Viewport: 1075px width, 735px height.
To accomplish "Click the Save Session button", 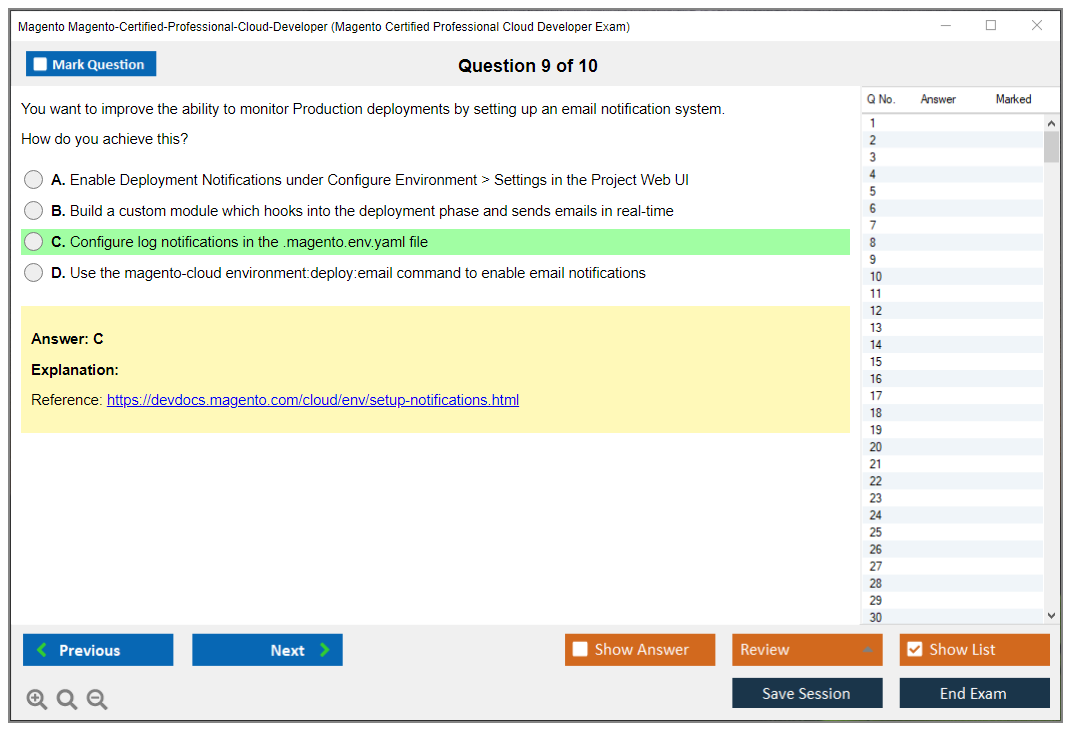I will coord(807,693).
